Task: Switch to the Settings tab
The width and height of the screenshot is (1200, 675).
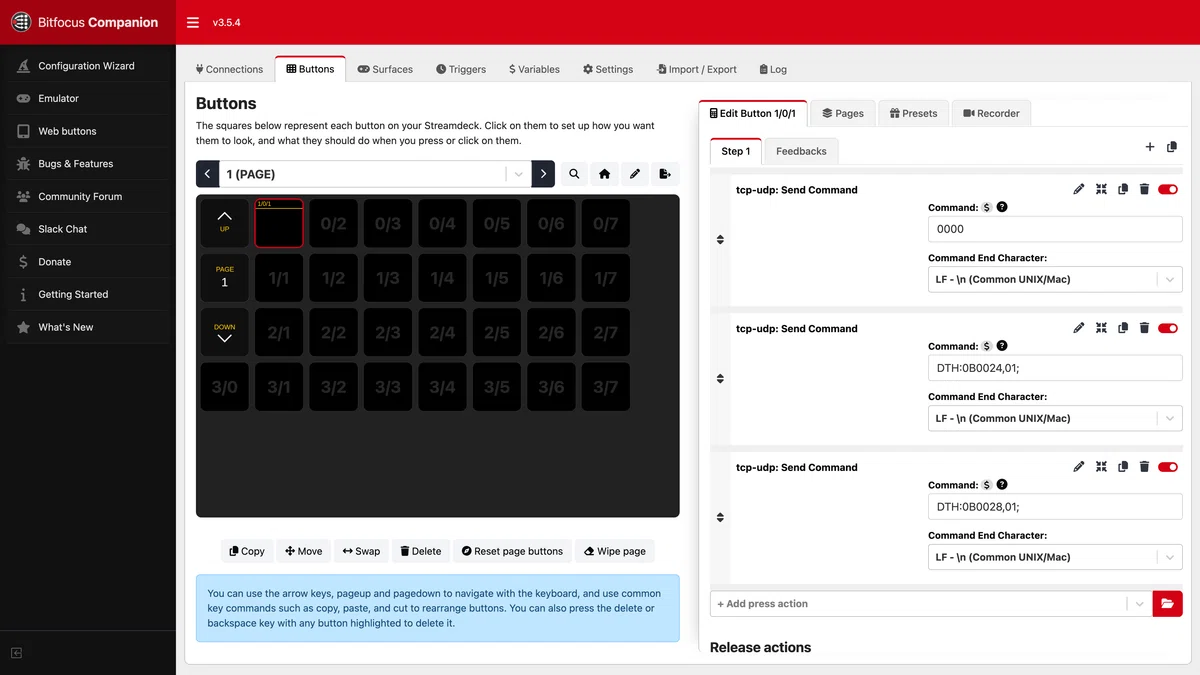Action: click(x=608, y=69)
